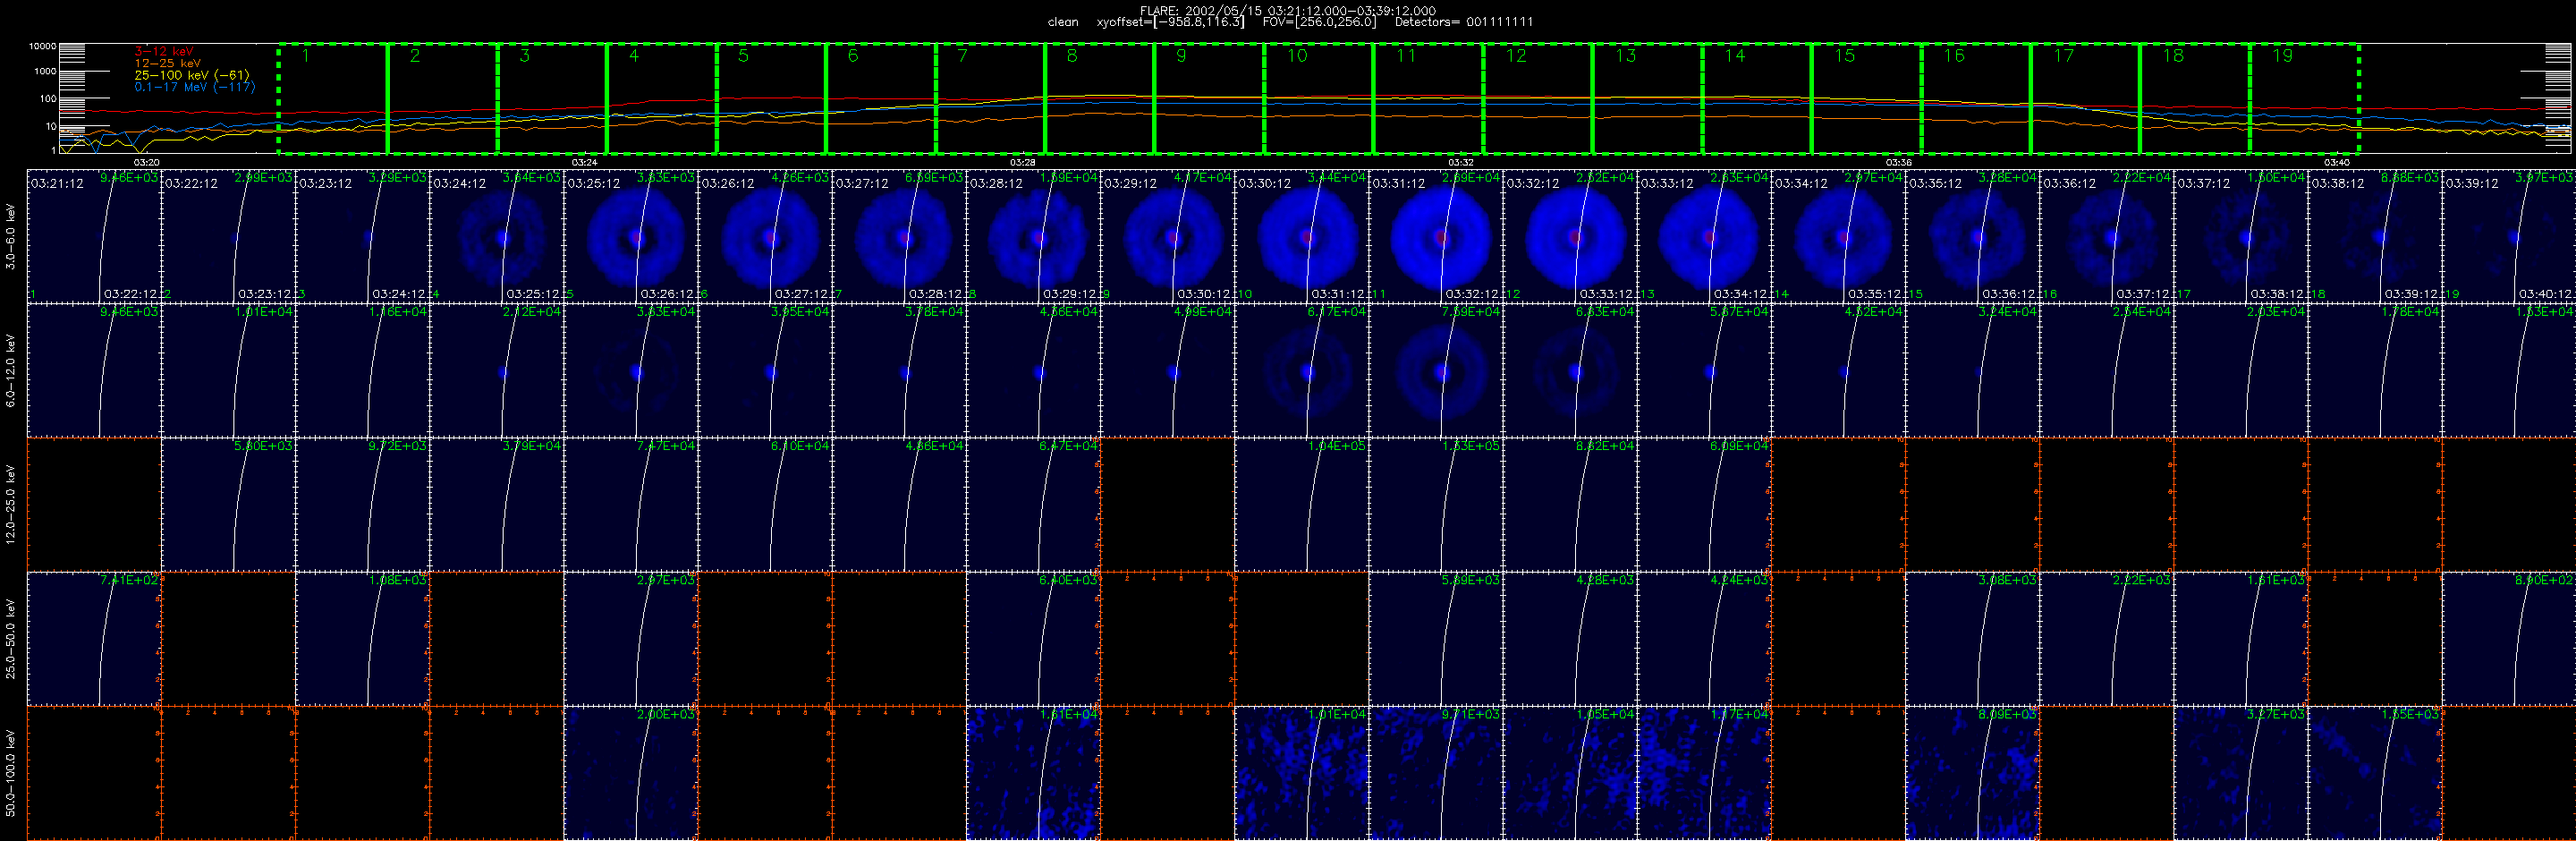Click the yellow '25-100 keV (-61)' legend label

click(191, 75)
